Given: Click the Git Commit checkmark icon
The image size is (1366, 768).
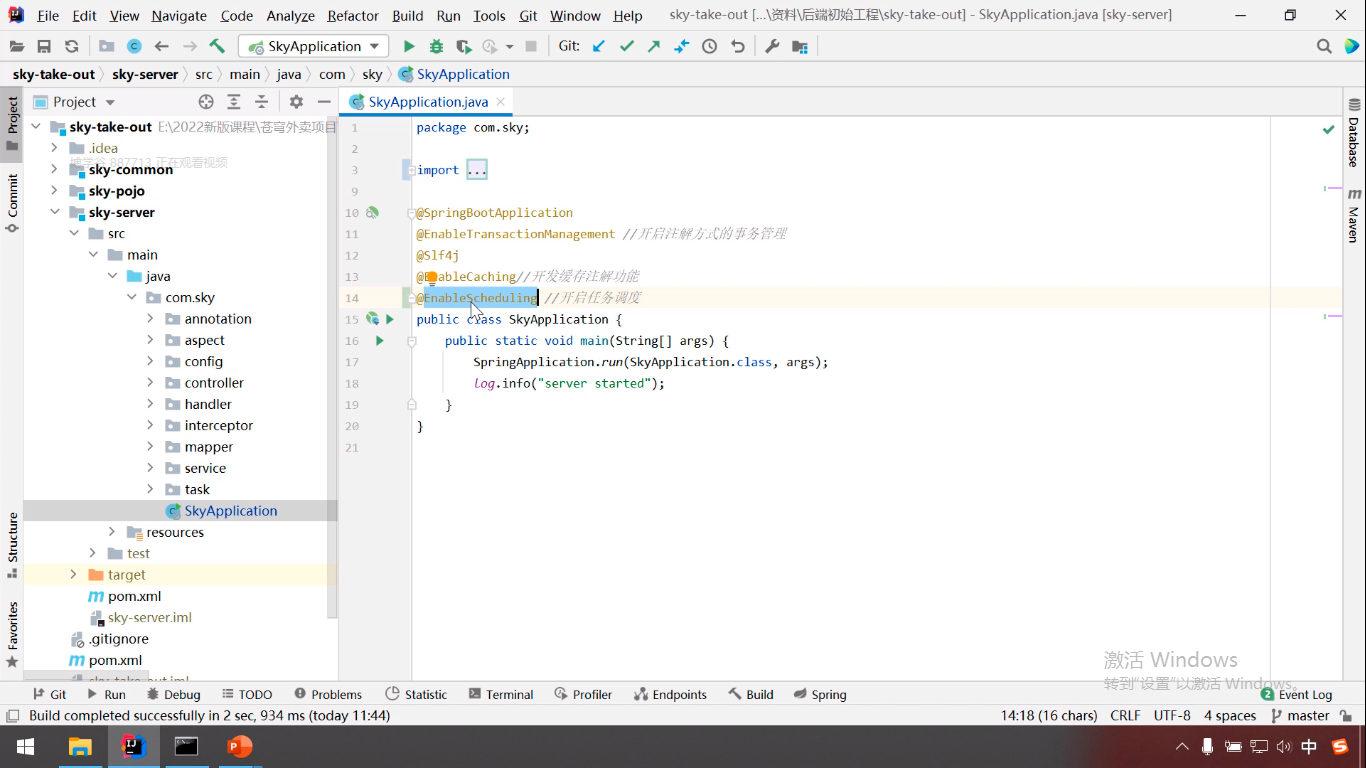Looking at the screenshot, I should coord(627,47).
